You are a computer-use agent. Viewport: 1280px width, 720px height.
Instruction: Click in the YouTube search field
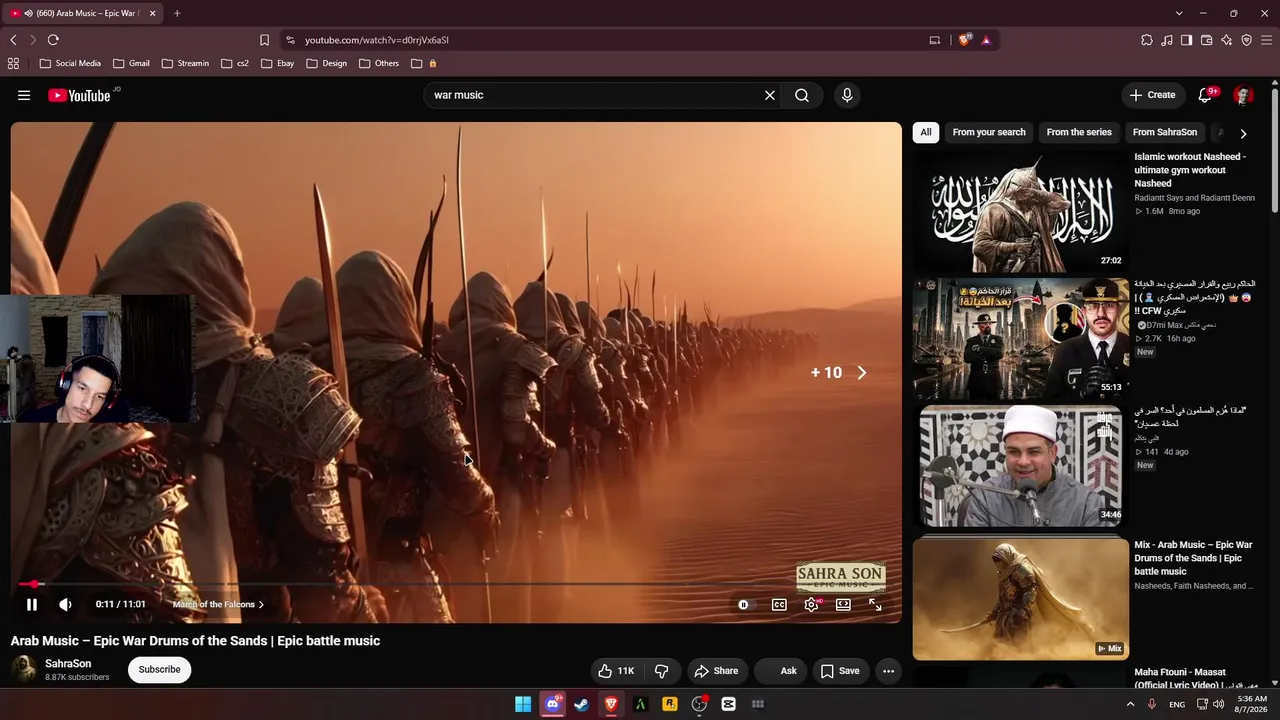point(595,95)
